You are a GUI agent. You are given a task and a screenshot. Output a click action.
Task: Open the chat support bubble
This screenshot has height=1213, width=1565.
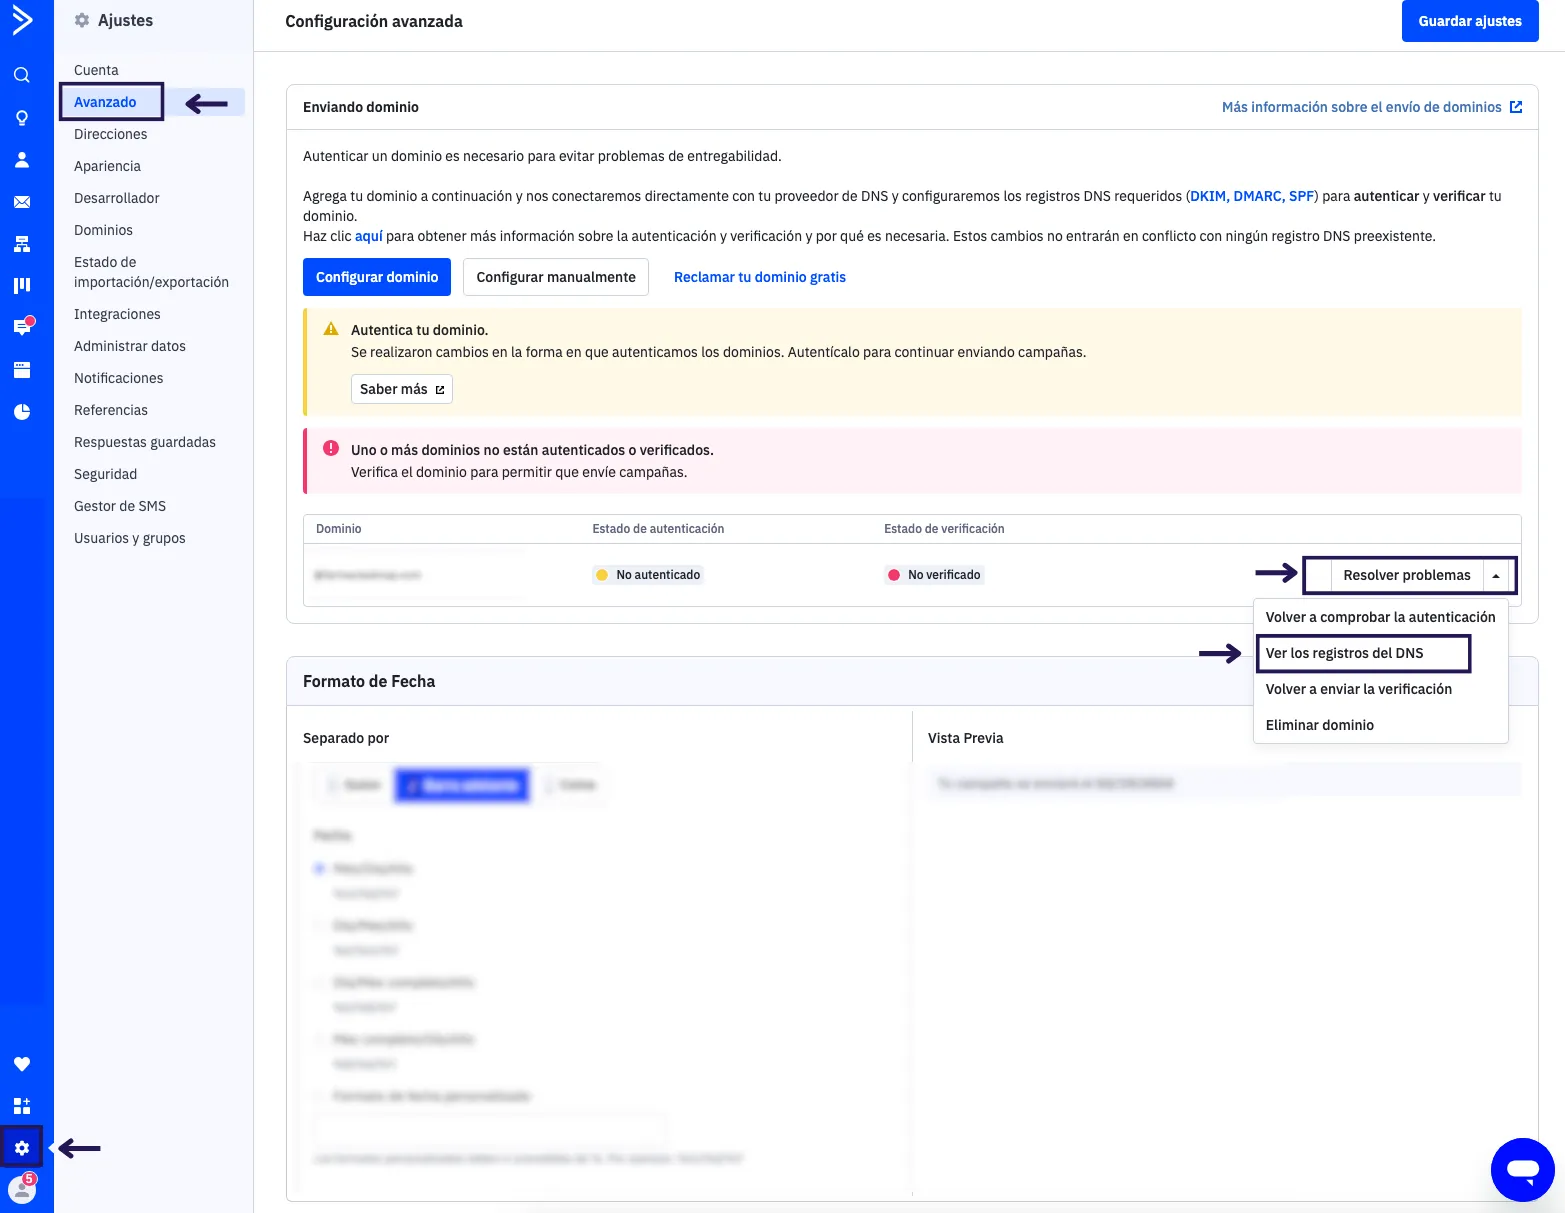click(x=1523, y=1169)
